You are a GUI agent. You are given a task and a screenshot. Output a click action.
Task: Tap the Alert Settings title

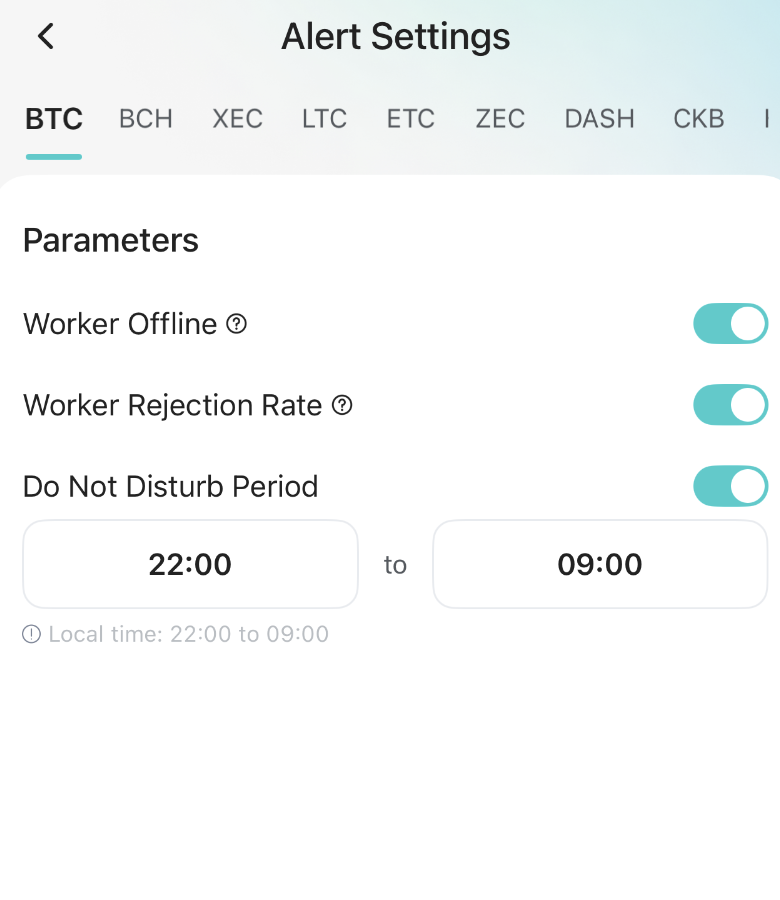(x=396, y=36)
